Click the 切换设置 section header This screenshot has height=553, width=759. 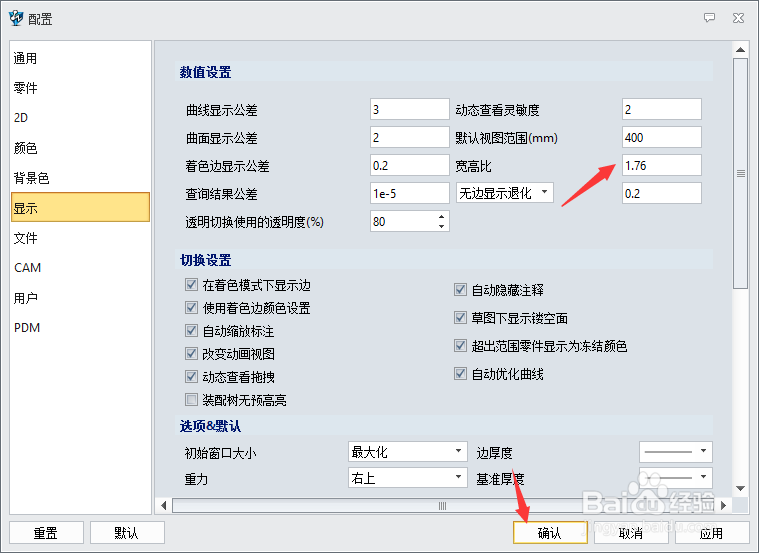[205, 260]
